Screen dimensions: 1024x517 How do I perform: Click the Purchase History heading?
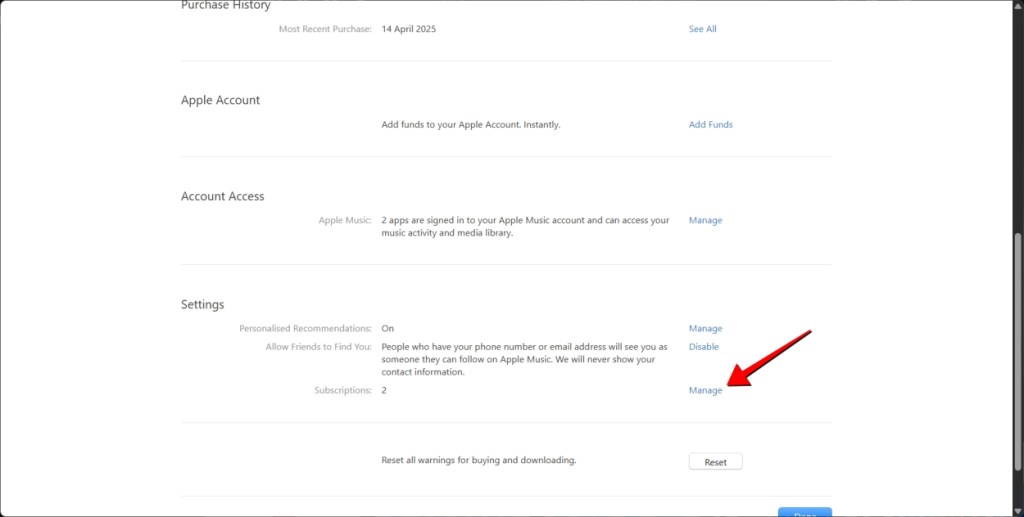(x=225, y=5)
